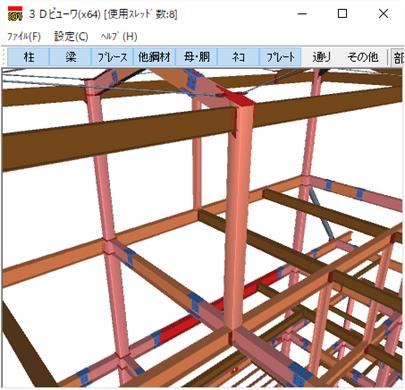The height and width of the screenshot is (390, 405).
Task: Select the gray diagonal brace member
Action: [321, 213]
